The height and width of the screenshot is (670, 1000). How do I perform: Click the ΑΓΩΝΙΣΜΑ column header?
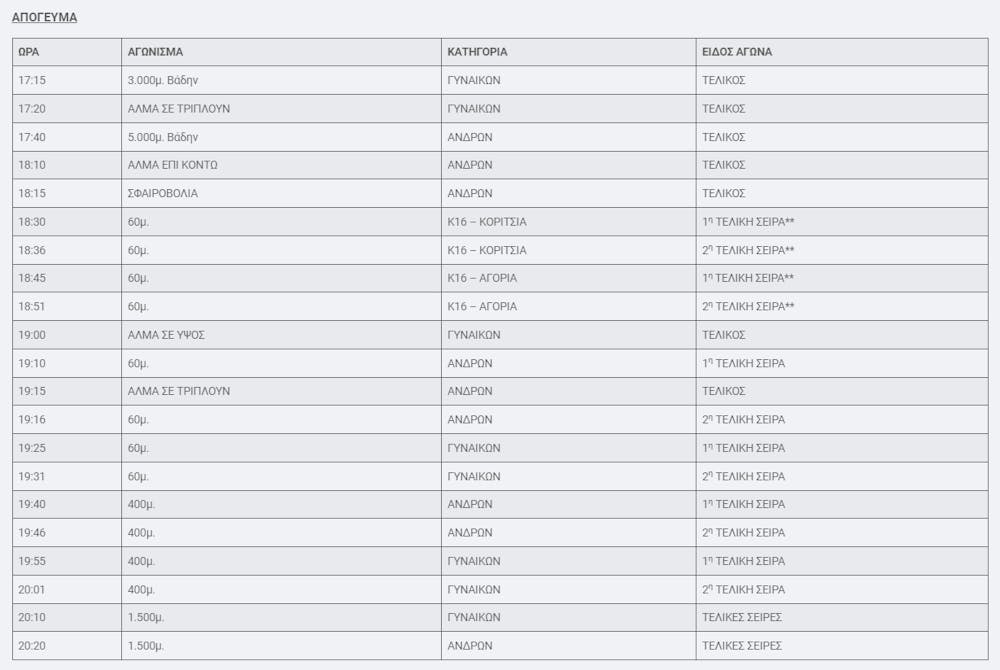tap(155, 52)
